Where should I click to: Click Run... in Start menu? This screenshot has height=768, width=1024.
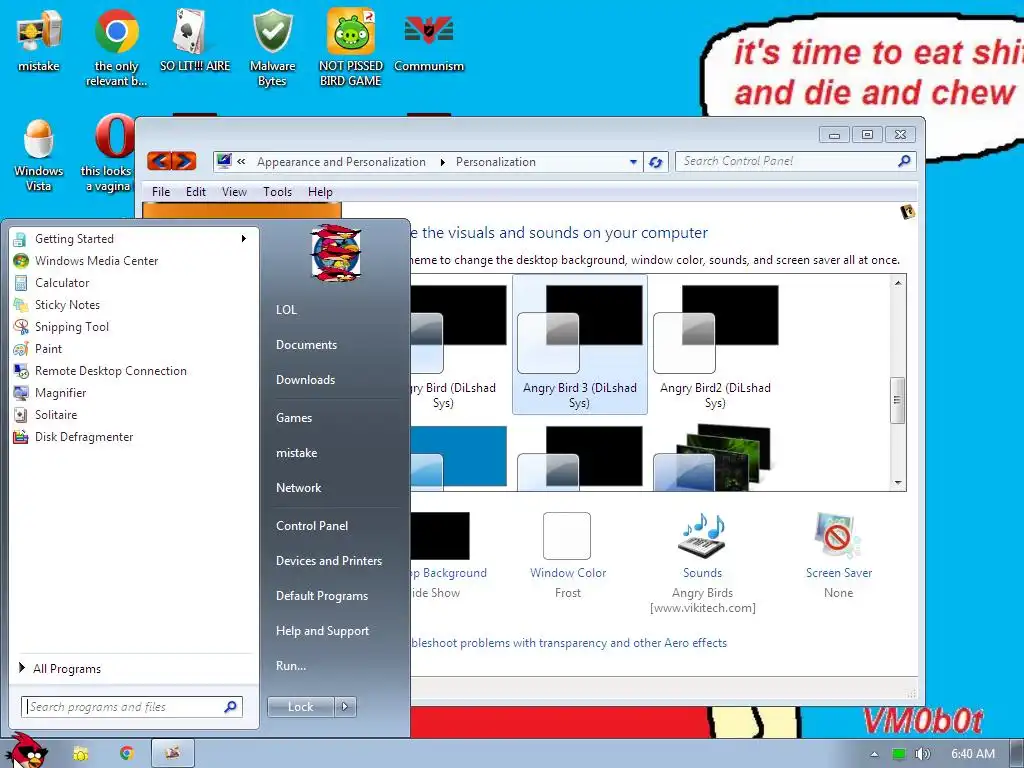(291, 666)
